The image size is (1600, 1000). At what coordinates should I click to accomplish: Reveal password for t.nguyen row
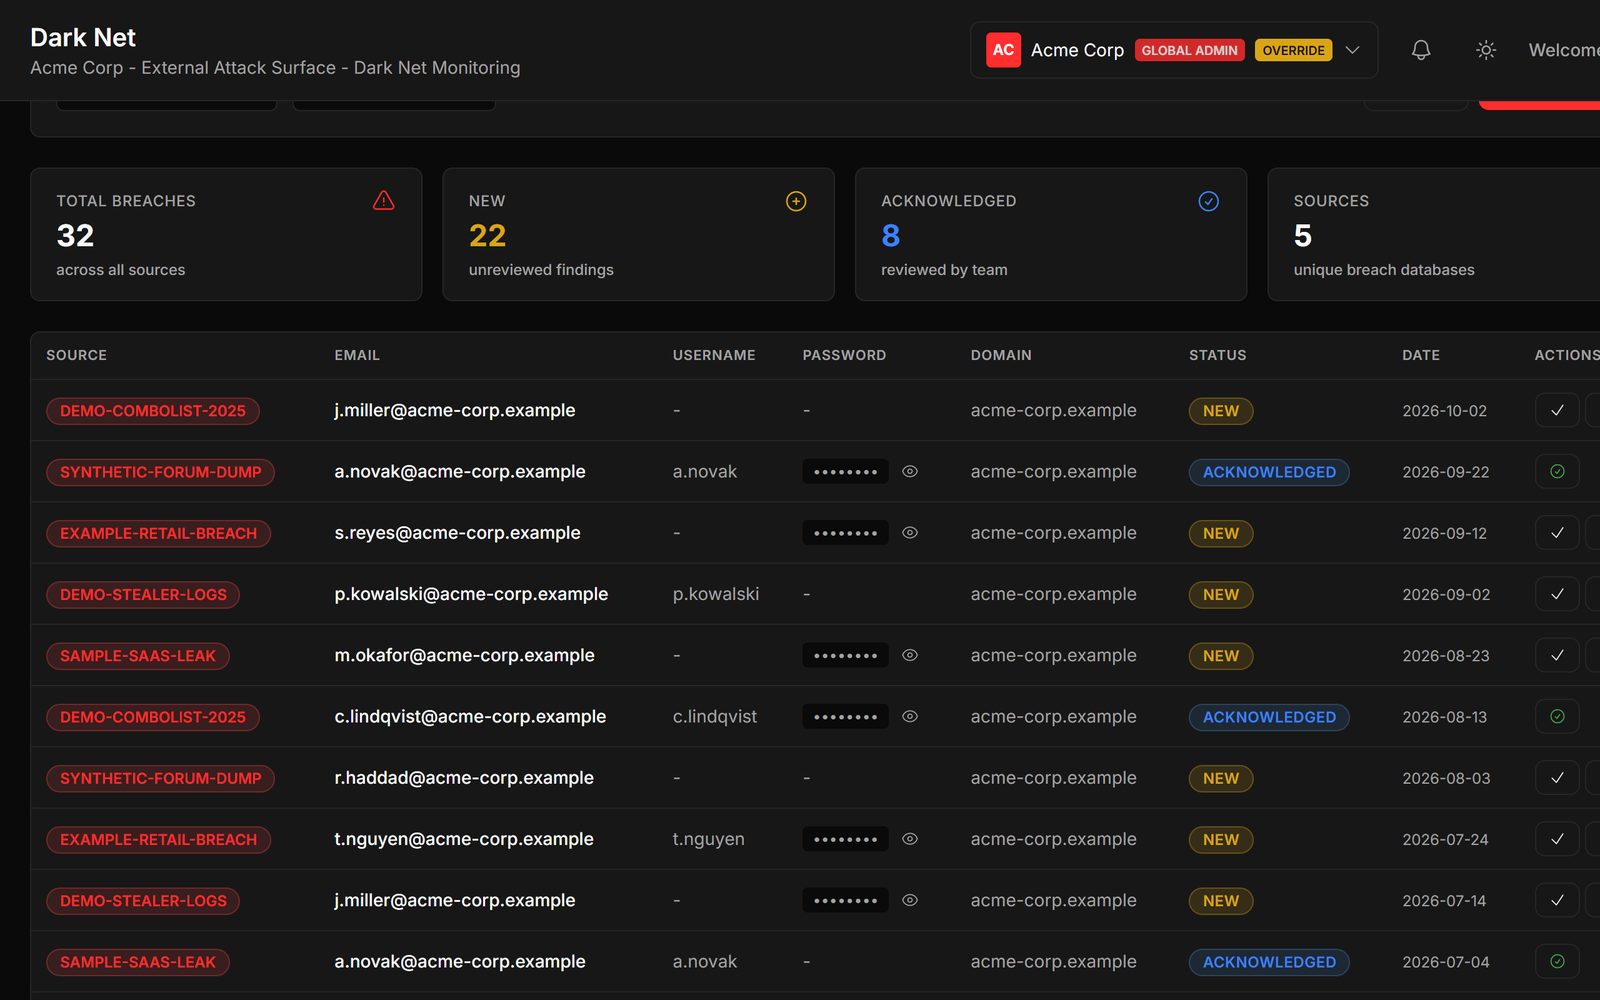coord(910,839)
